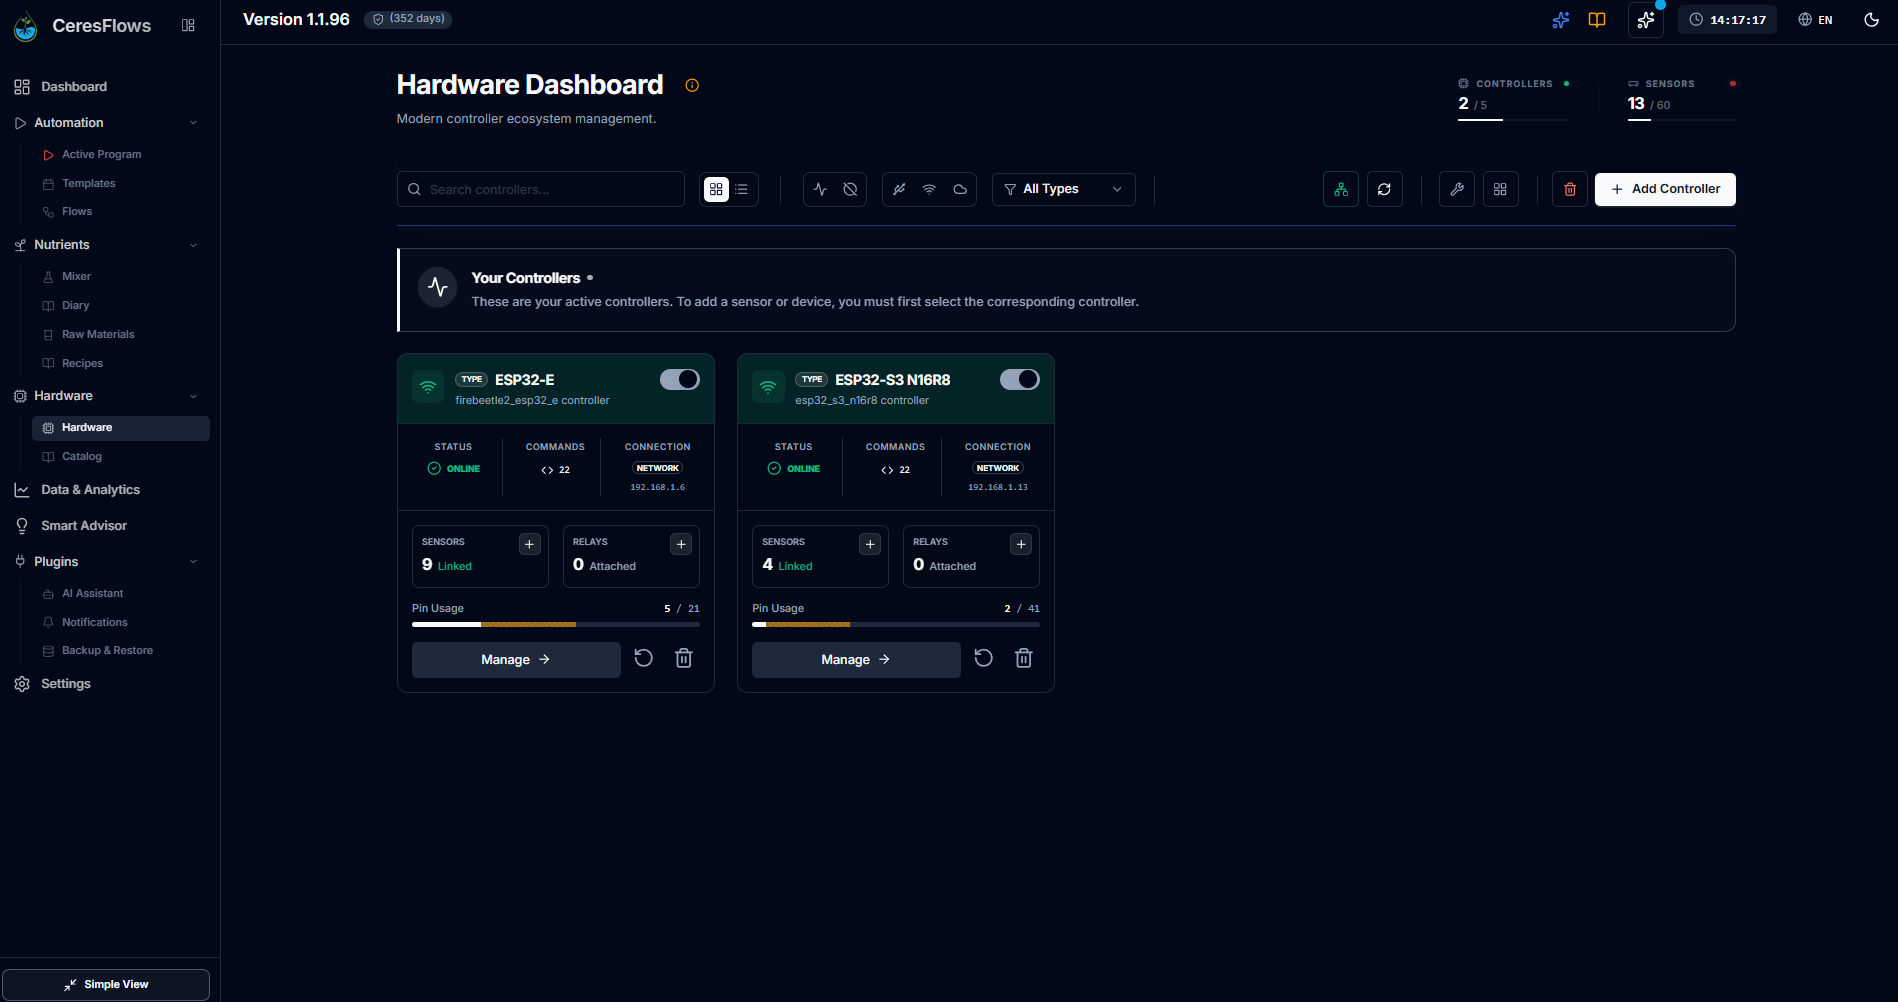Viewport: 1898px width, 1002px height.
Task: Toggle Simple View mode
Action: click(106, 984)
